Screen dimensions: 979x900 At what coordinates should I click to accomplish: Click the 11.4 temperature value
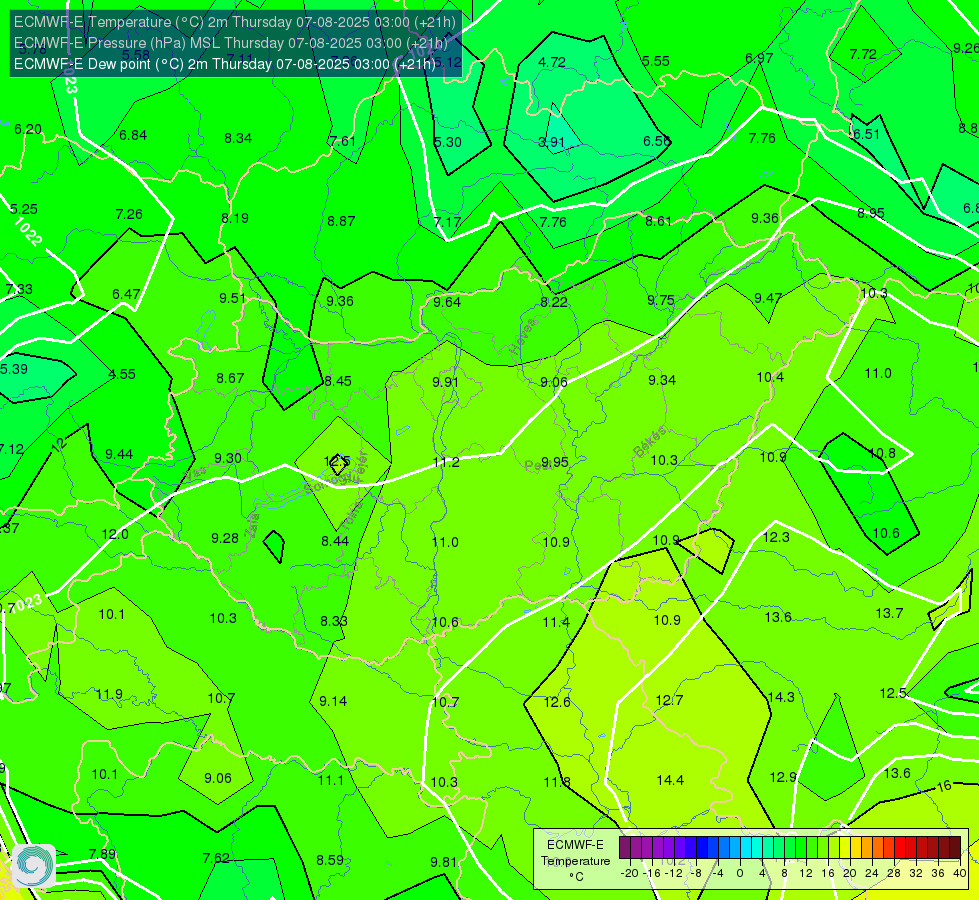(556, 622)
